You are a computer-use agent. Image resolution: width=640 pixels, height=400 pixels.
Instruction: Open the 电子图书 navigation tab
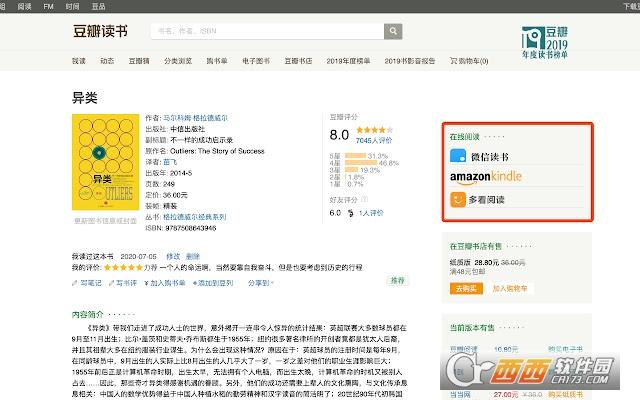point(256,61)
